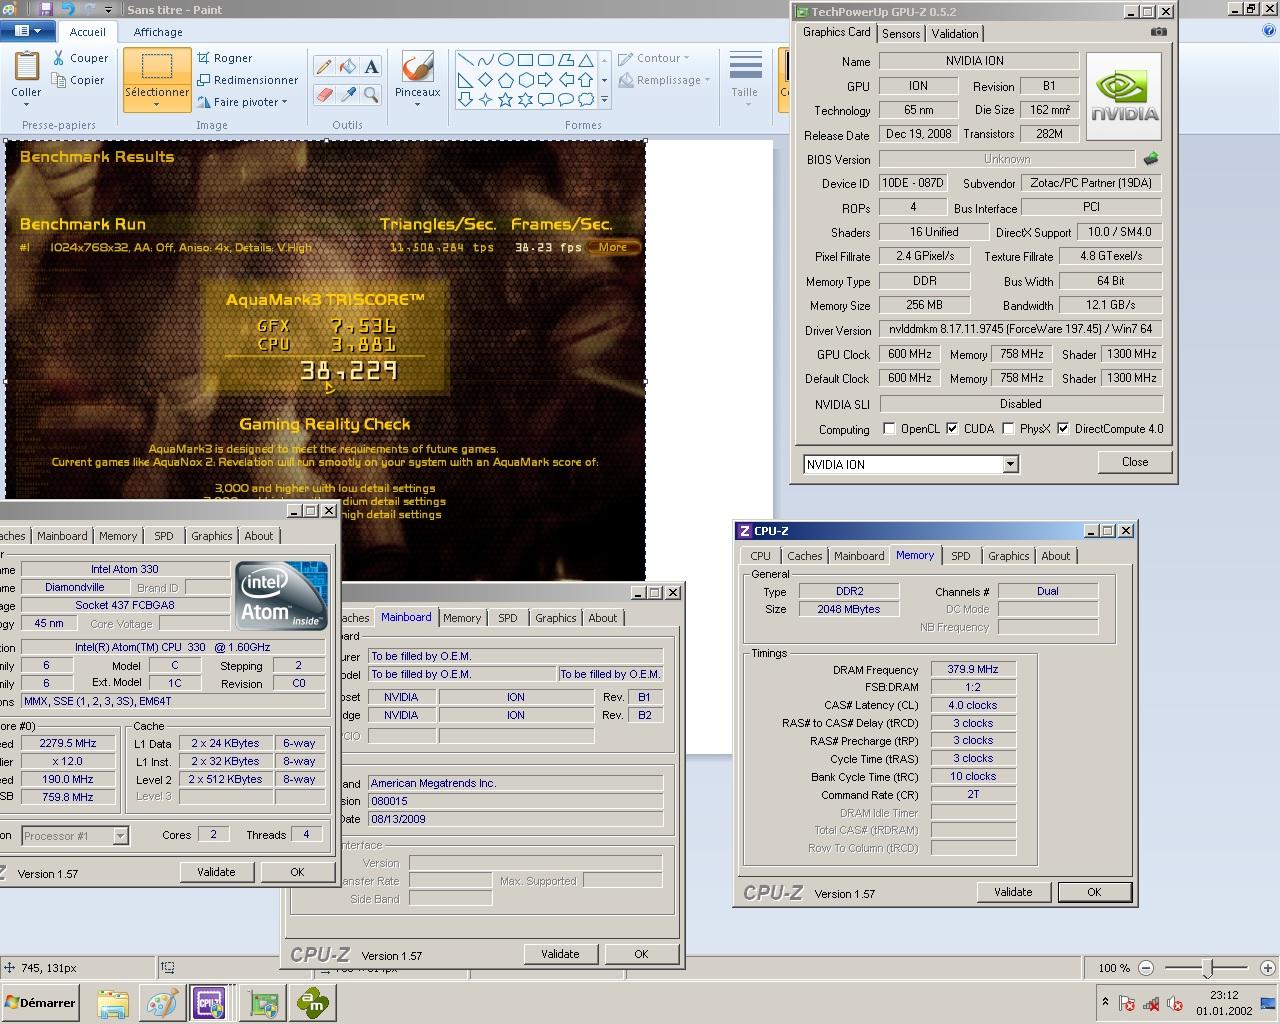Viewport: 1280px width, 1024px height.
Task: Open the Graphics tab in the Intel Atom CPU-Z window
Action: 212,536
